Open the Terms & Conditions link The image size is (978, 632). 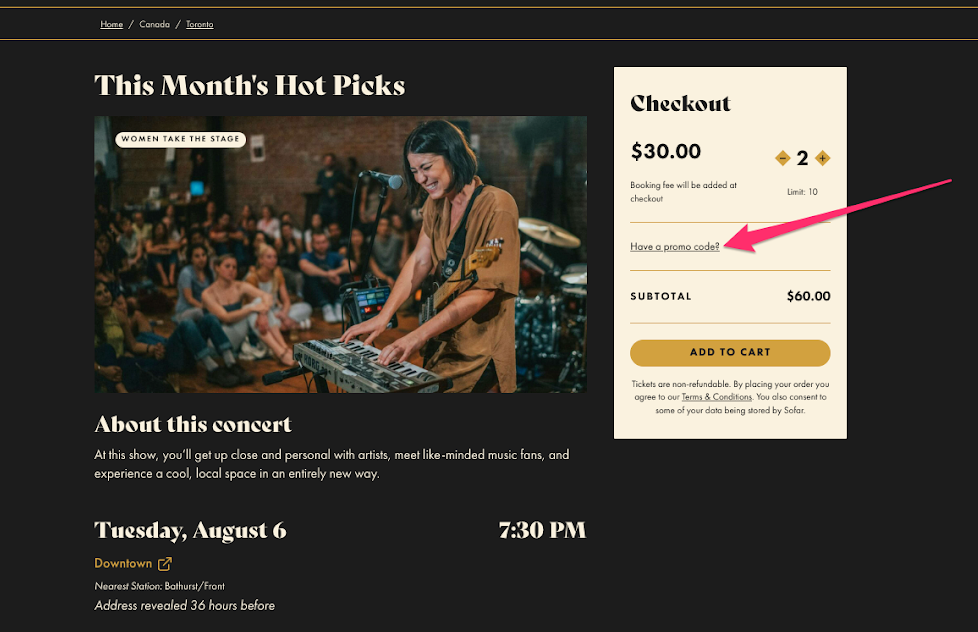717,397
